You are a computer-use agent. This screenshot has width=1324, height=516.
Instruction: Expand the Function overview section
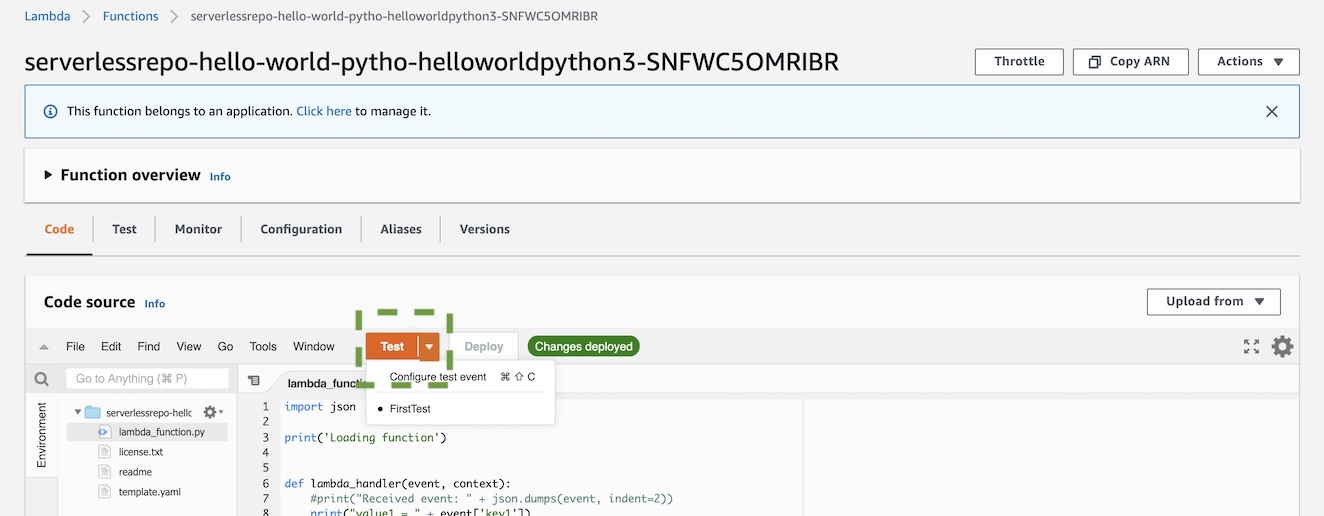point(48,175)
